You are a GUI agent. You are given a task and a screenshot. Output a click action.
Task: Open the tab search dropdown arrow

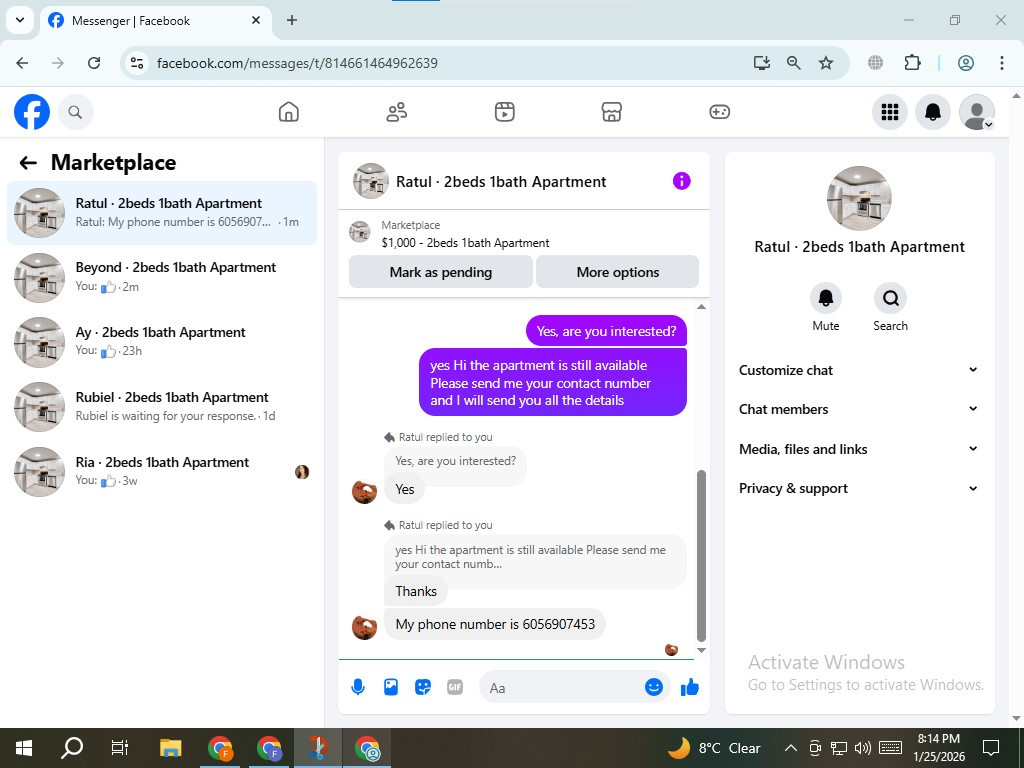click(20, 20)
